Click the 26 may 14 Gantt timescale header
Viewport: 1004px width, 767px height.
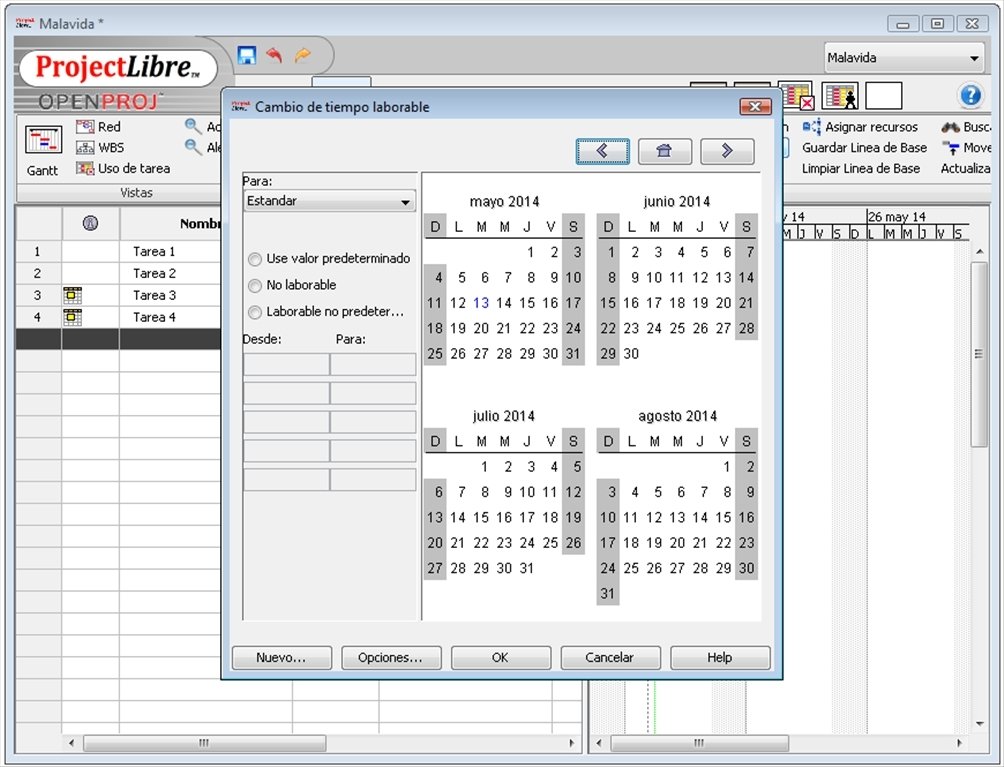click(x=896, y=216)
